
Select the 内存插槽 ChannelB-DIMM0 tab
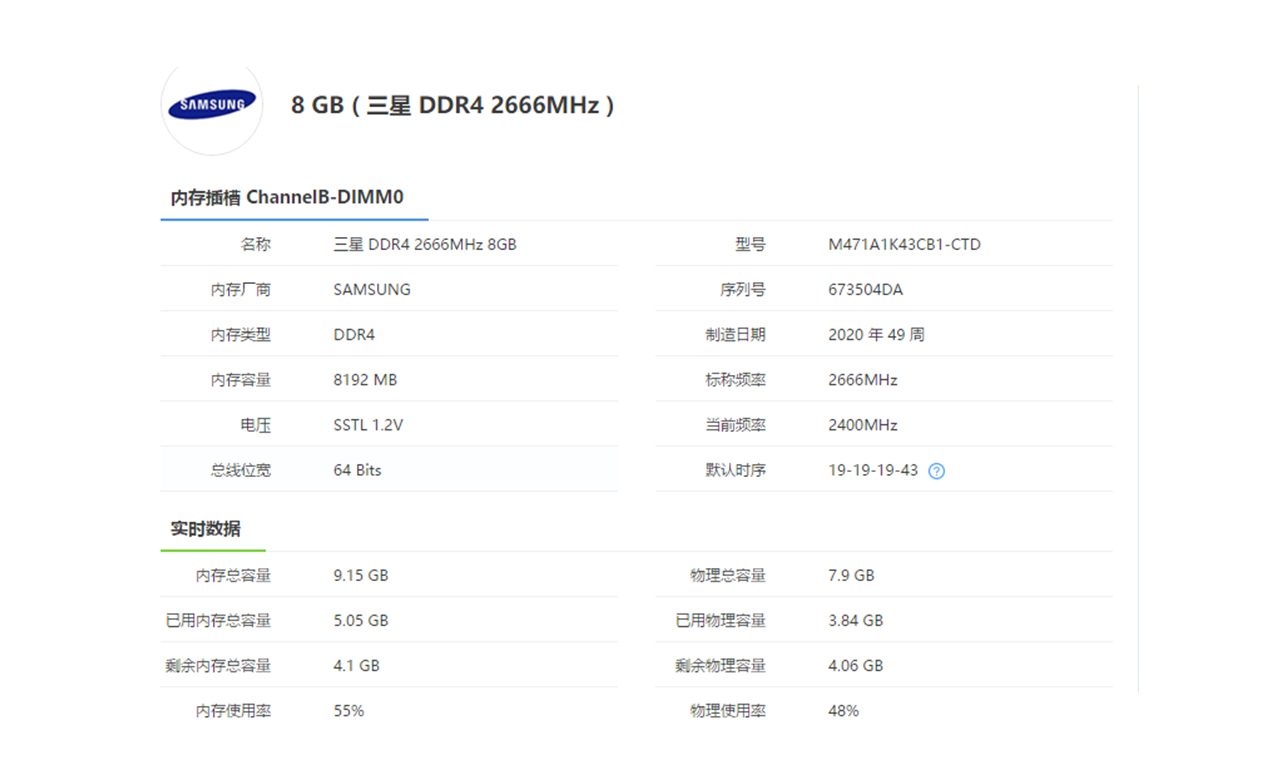pos(288,197)
